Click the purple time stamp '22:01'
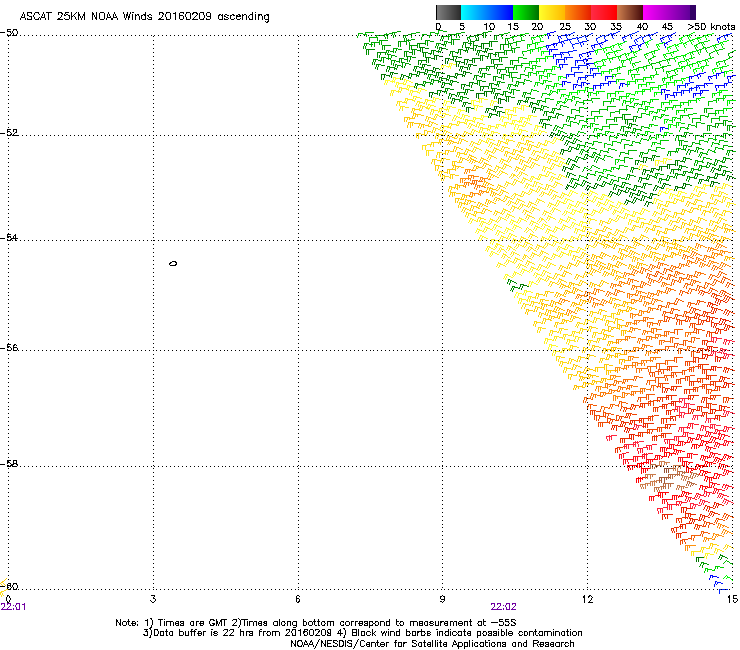 (14, 607)
